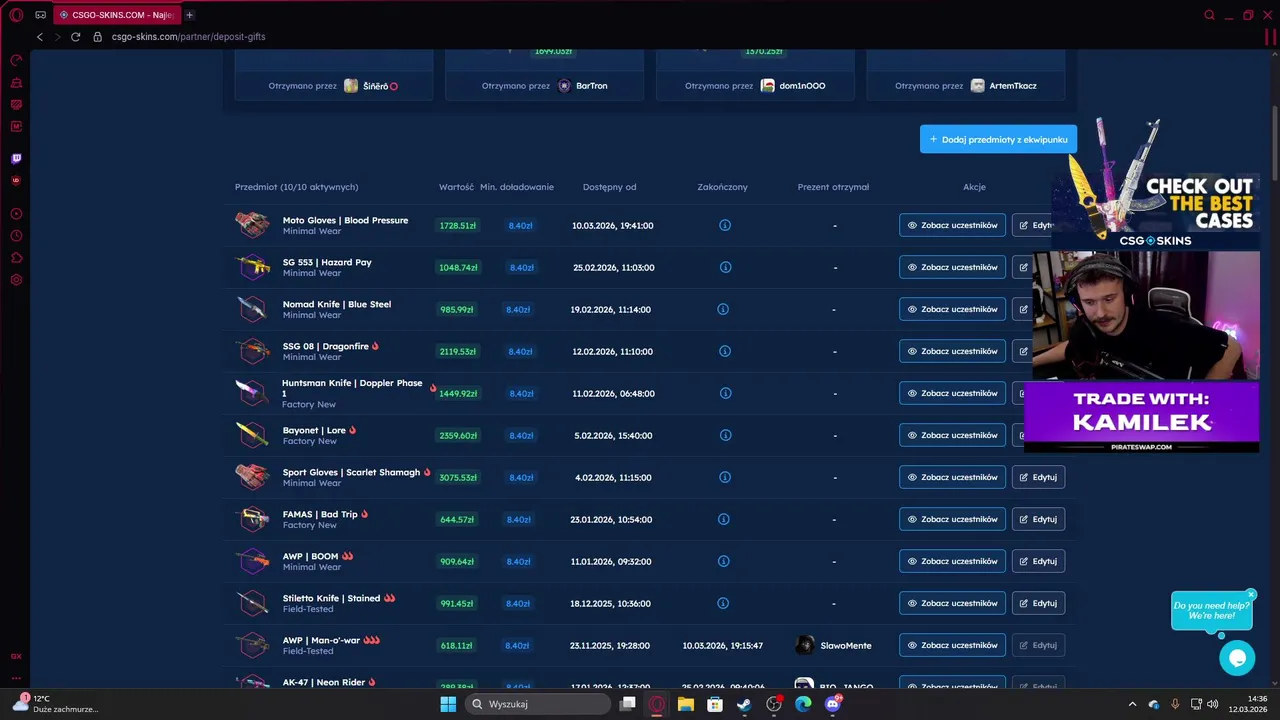Viewport: 1280px width, 720px height.
Task: Show end info for Nomad Knife row
Action: click(x=723, y=309)
